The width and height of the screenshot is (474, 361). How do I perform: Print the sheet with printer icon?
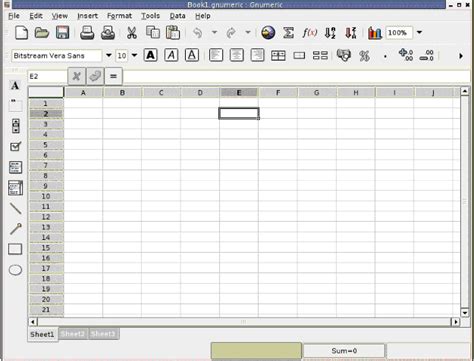click(x=87, y=33)
